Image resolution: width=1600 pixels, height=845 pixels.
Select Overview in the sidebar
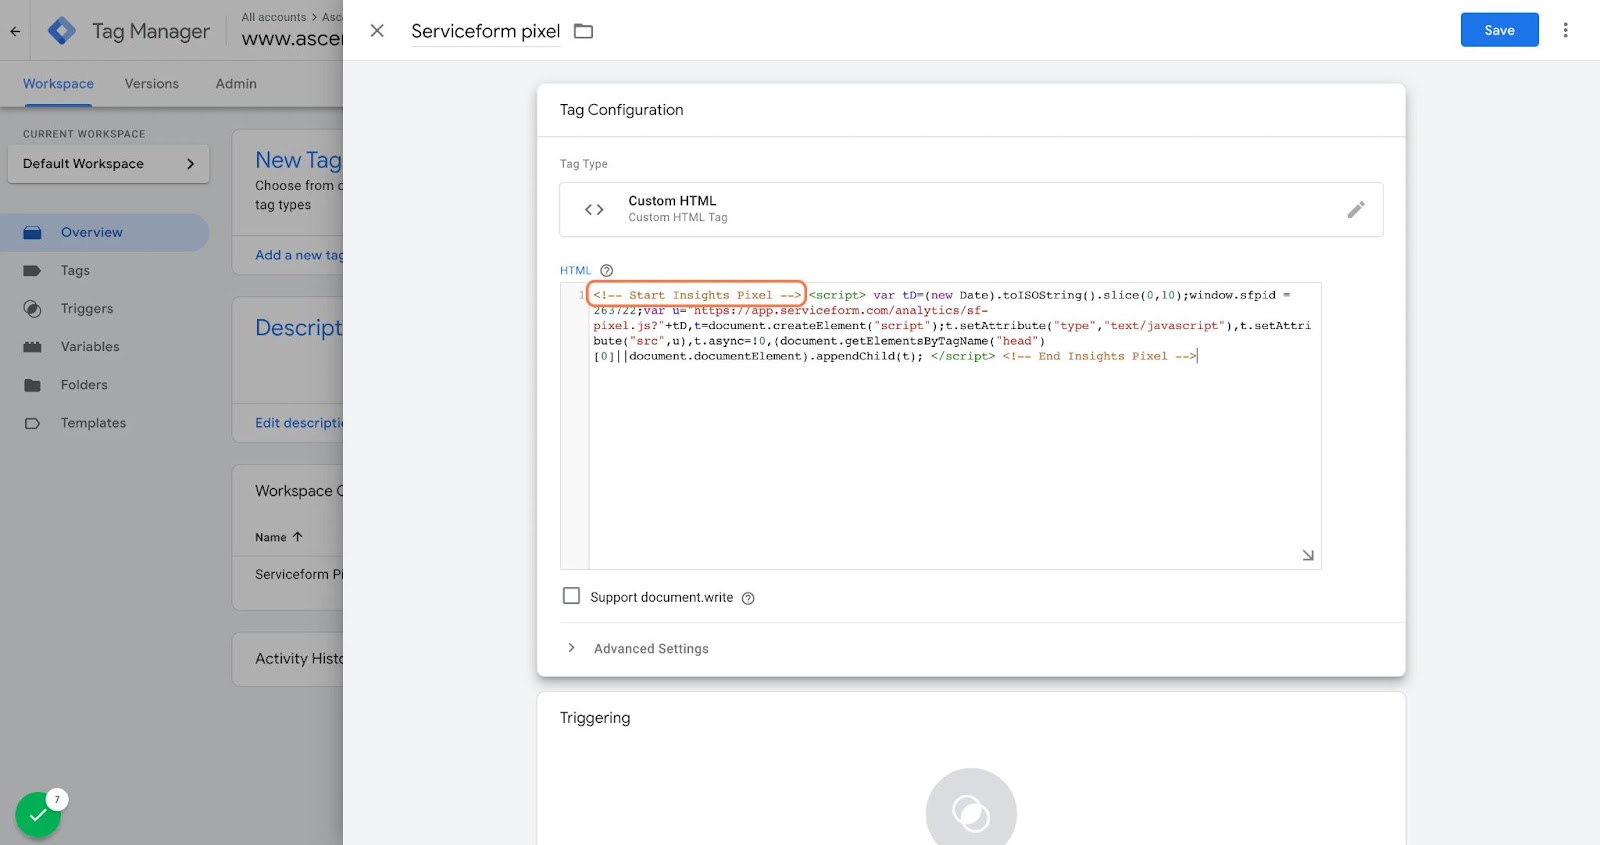coord(105,232)
